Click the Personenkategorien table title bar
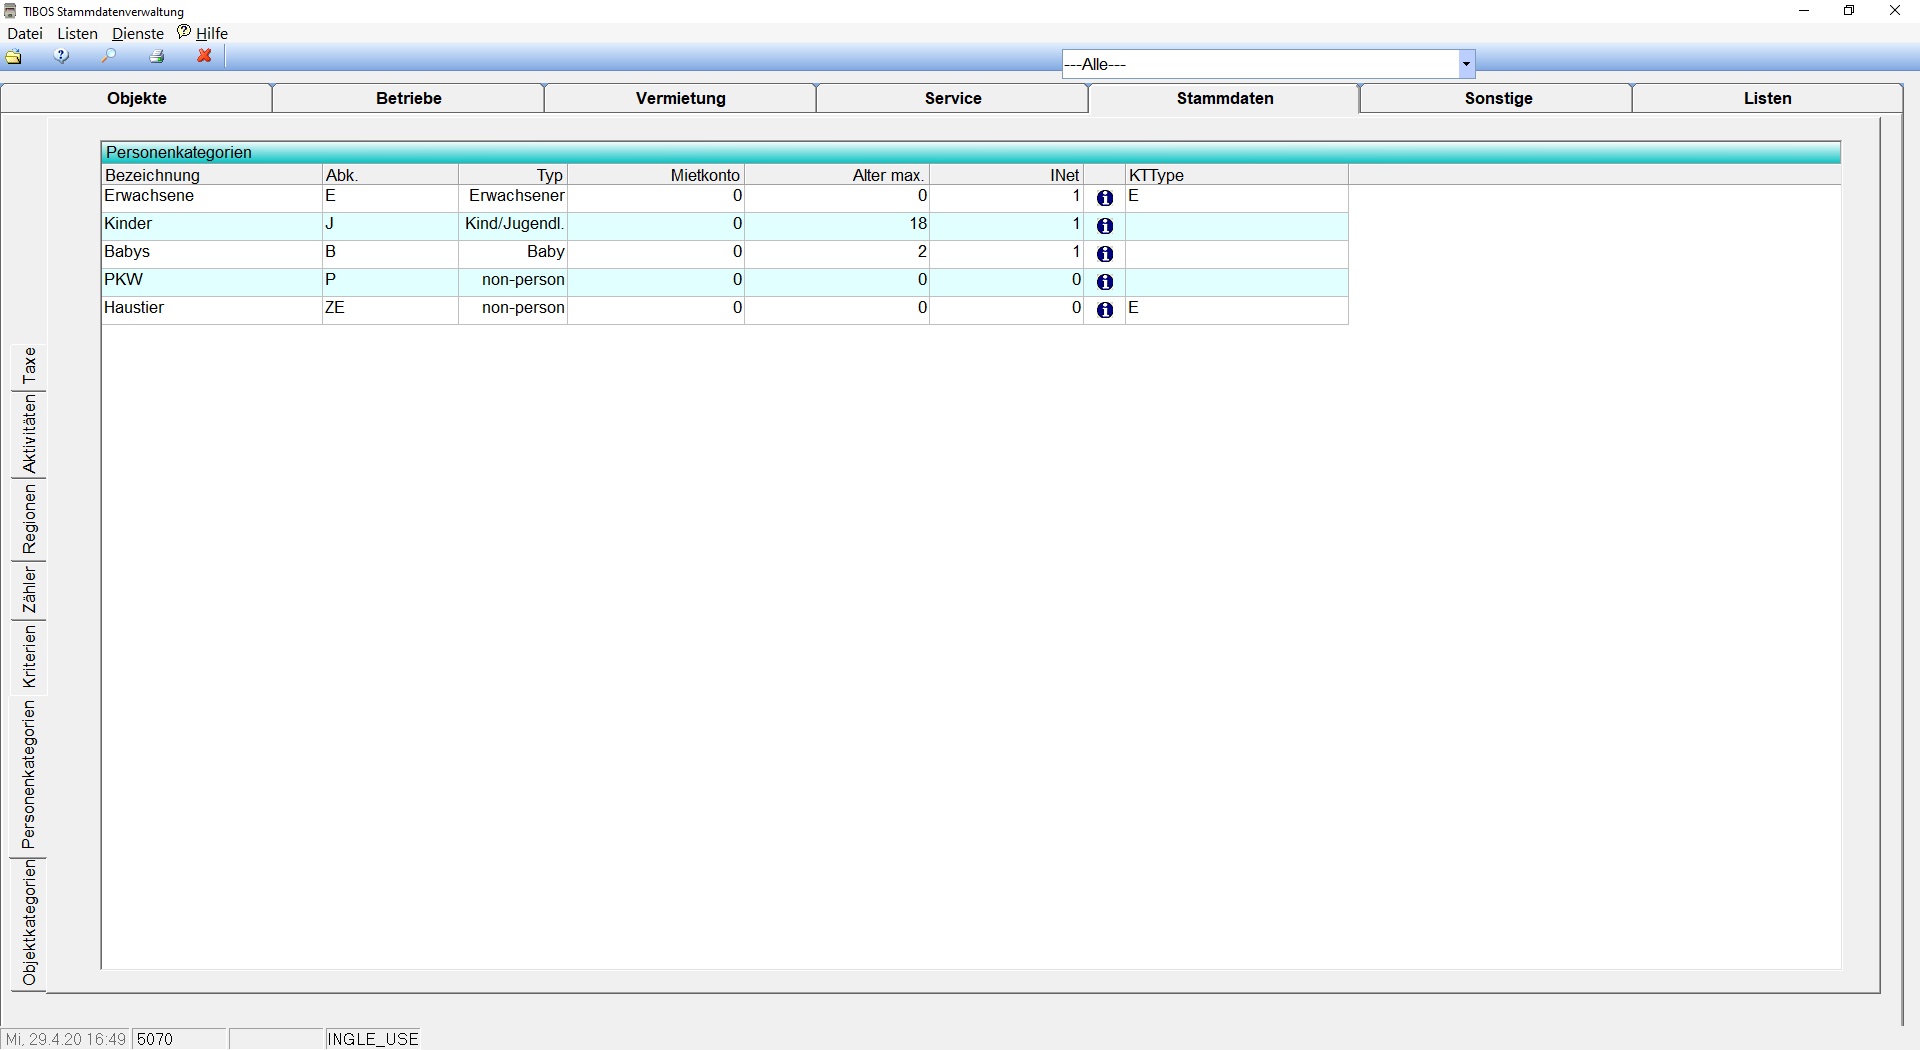This screenshot has height=1050, width=1920. point(970,153)
